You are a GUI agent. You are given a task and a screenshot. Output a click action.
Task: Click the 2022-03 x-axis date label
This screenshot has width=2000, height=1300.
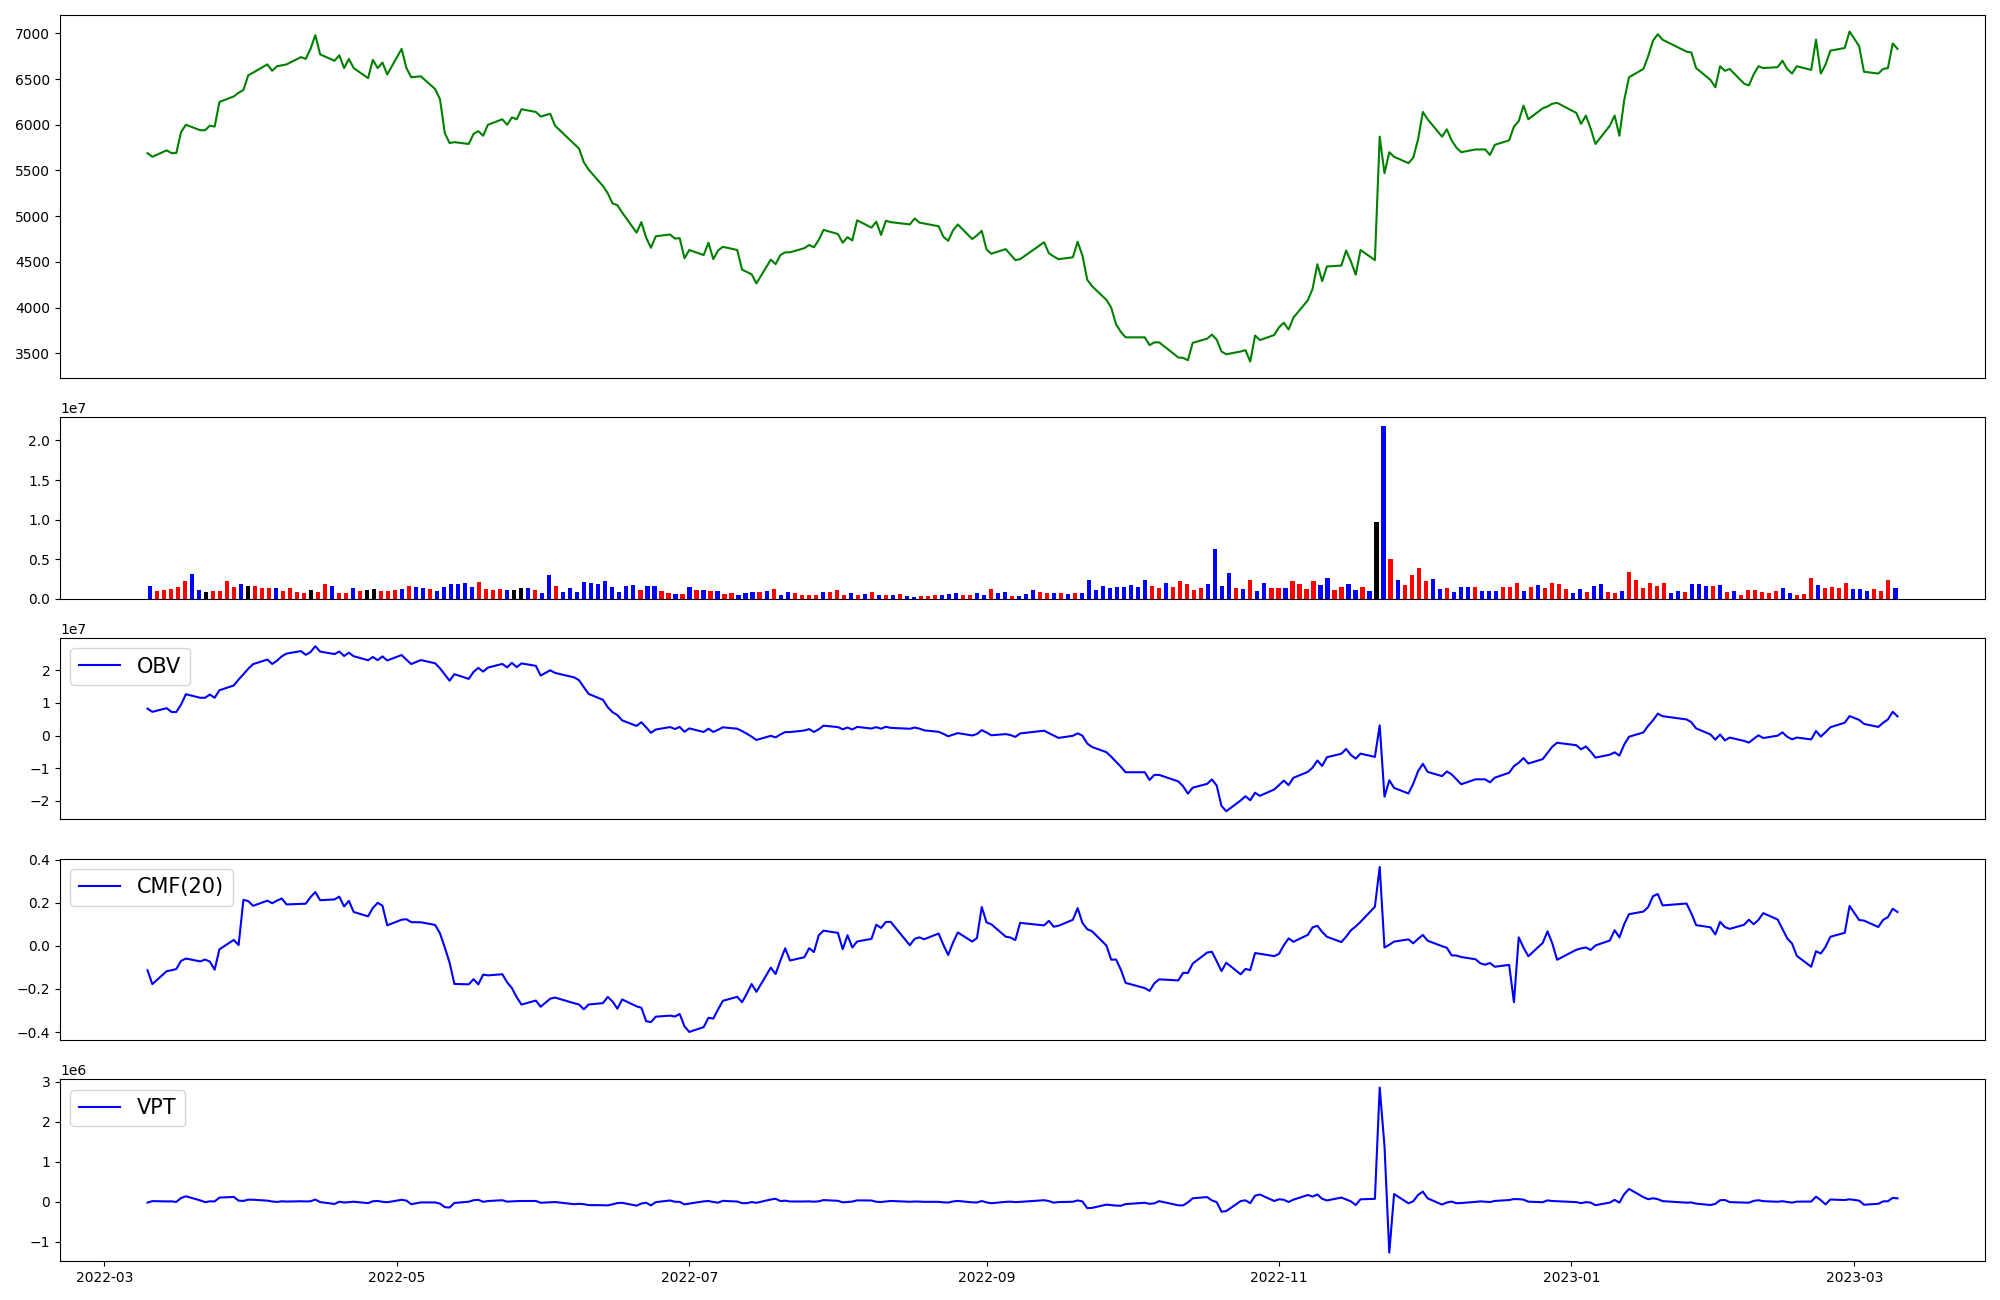[104, 1276]
